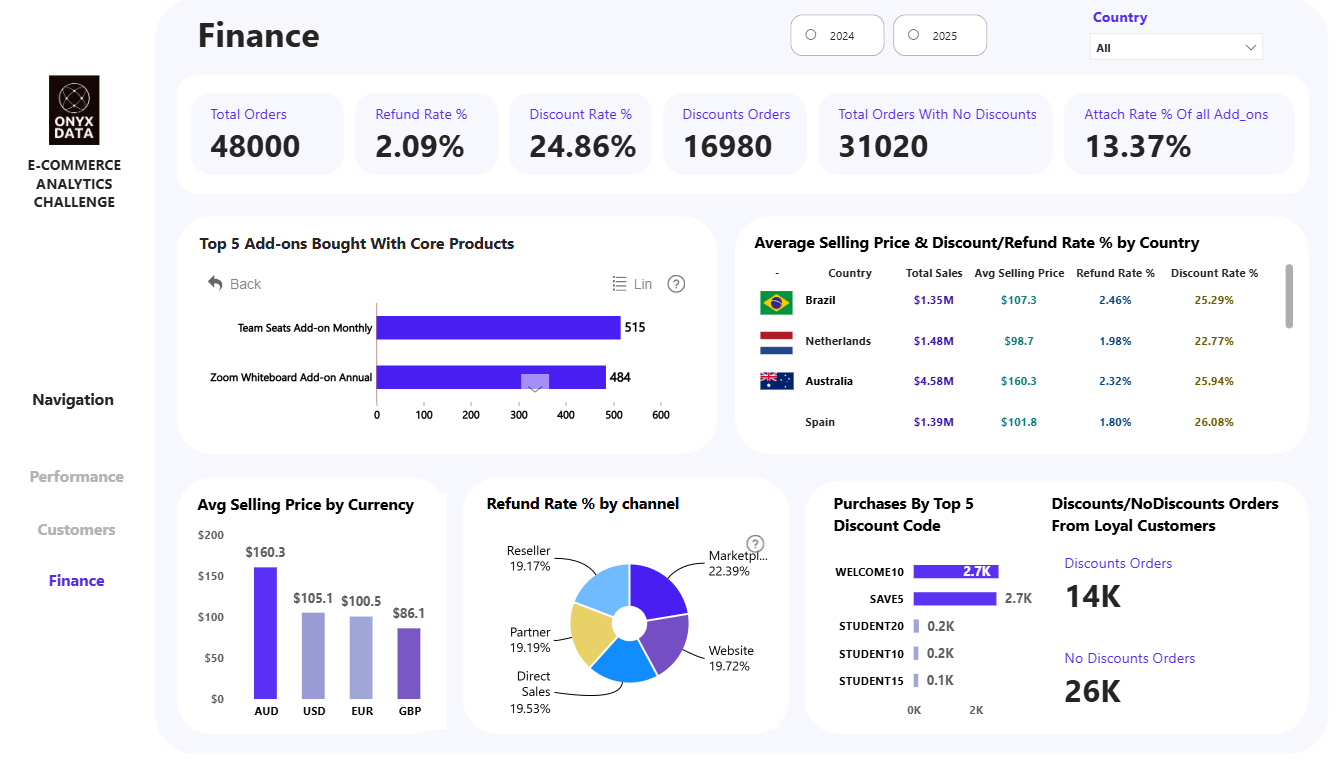Click the country table vertical scrollbar

[x=1289, y=296]
